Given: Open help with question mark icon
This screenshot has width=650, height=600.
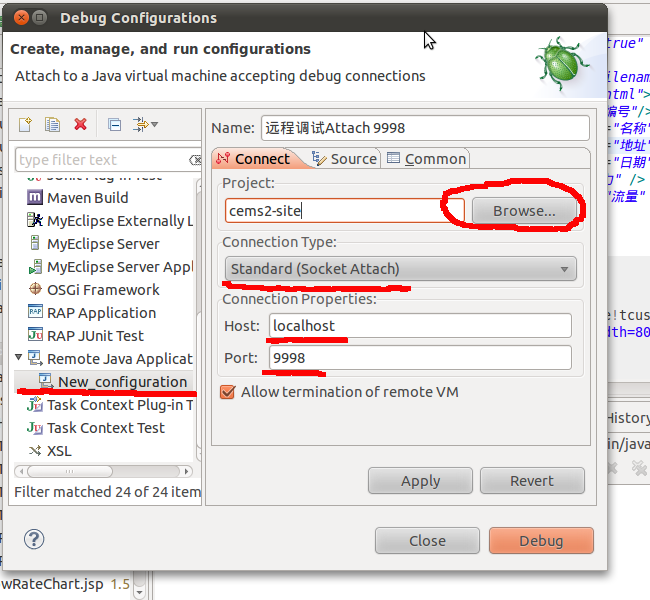Looking at the screenshot, I should [x=34, y=539].
